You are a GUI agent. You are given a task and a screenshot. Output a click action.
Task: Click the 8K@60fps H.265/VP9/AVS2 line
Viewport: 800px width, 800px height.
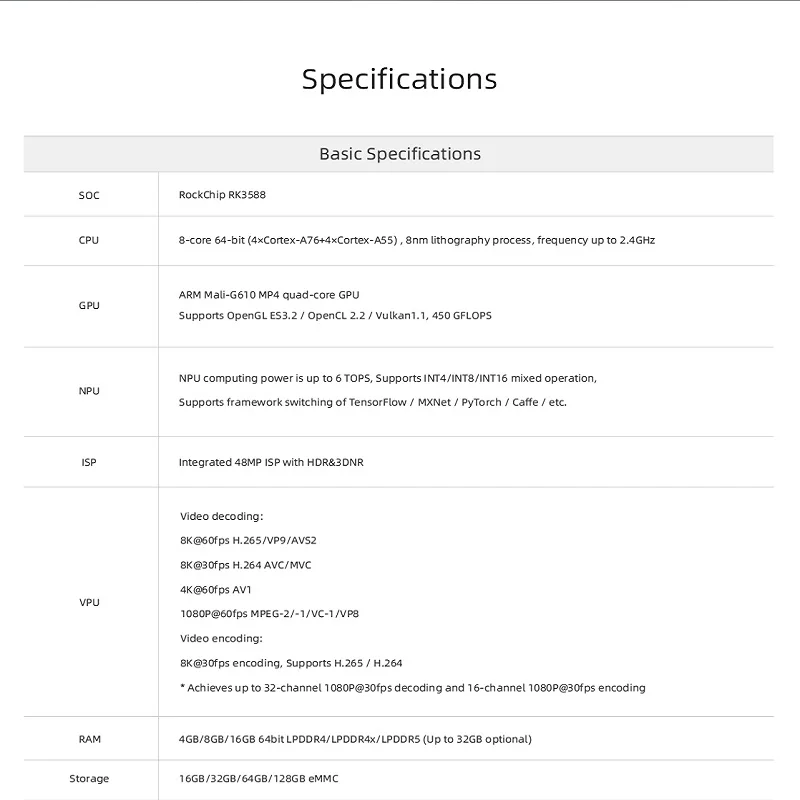click(248, 540)
